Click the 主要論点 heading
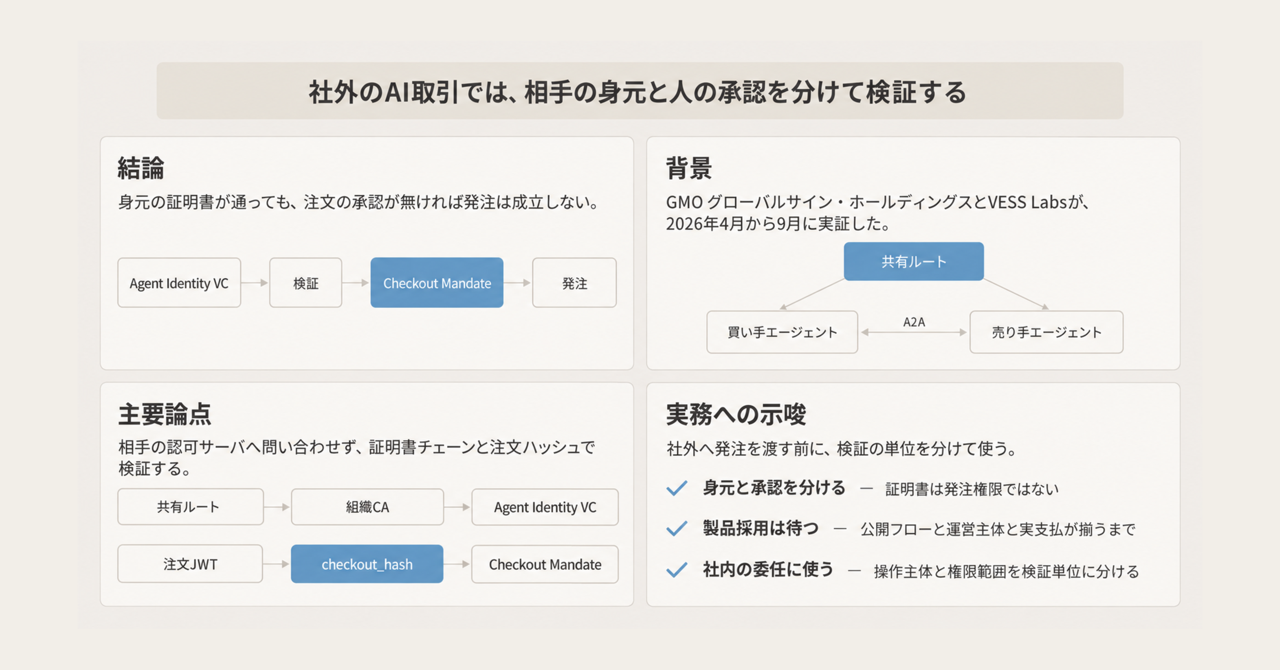Image resolution: width=1280 pixels, height=670 pixels. [x=165, y=414]
